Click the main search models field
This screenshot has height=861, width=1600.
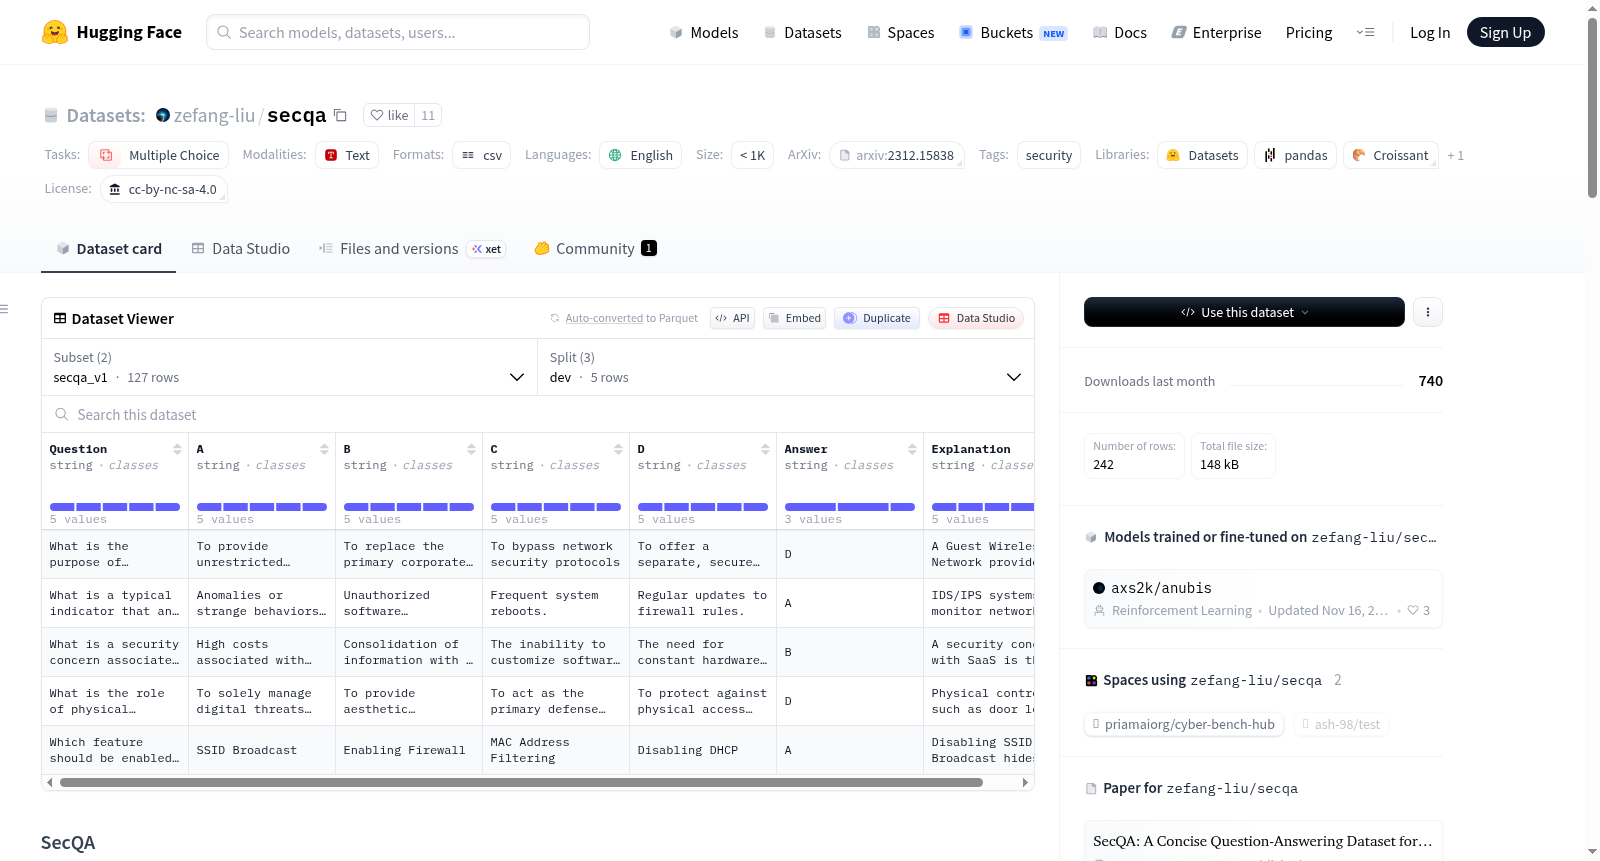click(398, 32)
